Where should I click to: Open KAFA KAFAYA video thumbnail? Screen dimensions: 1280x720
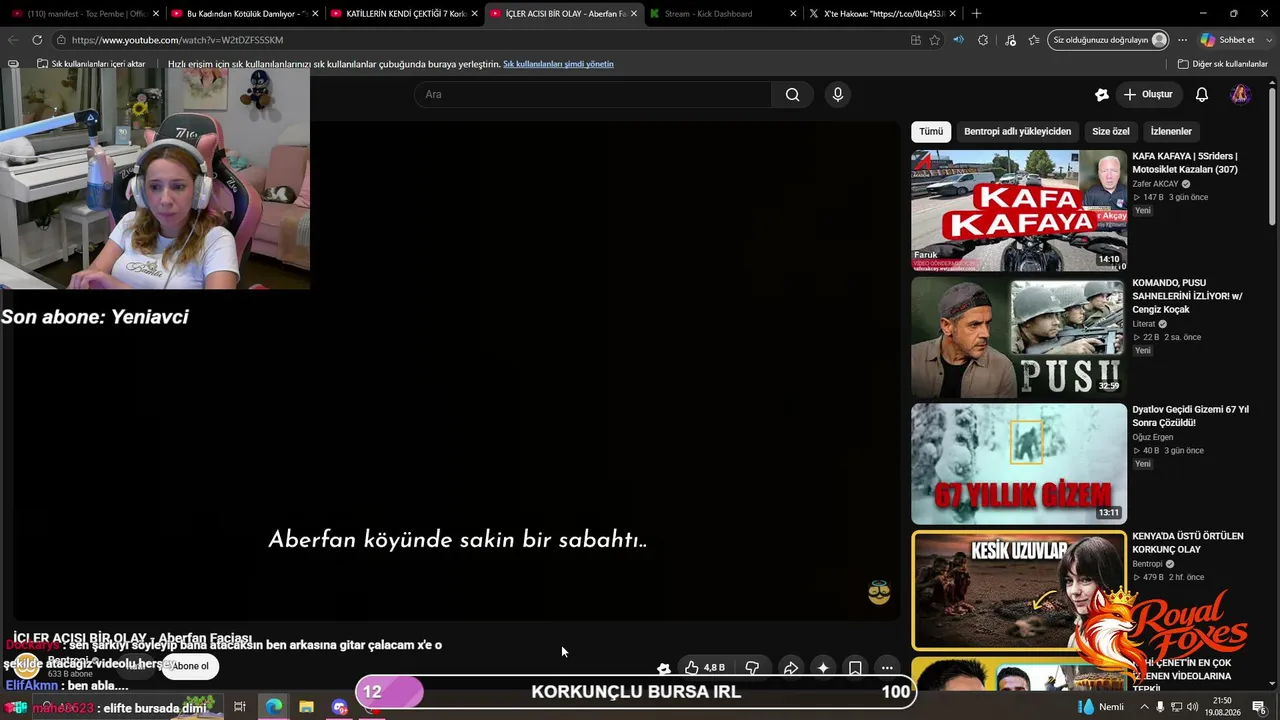(x=1019, y=211)
